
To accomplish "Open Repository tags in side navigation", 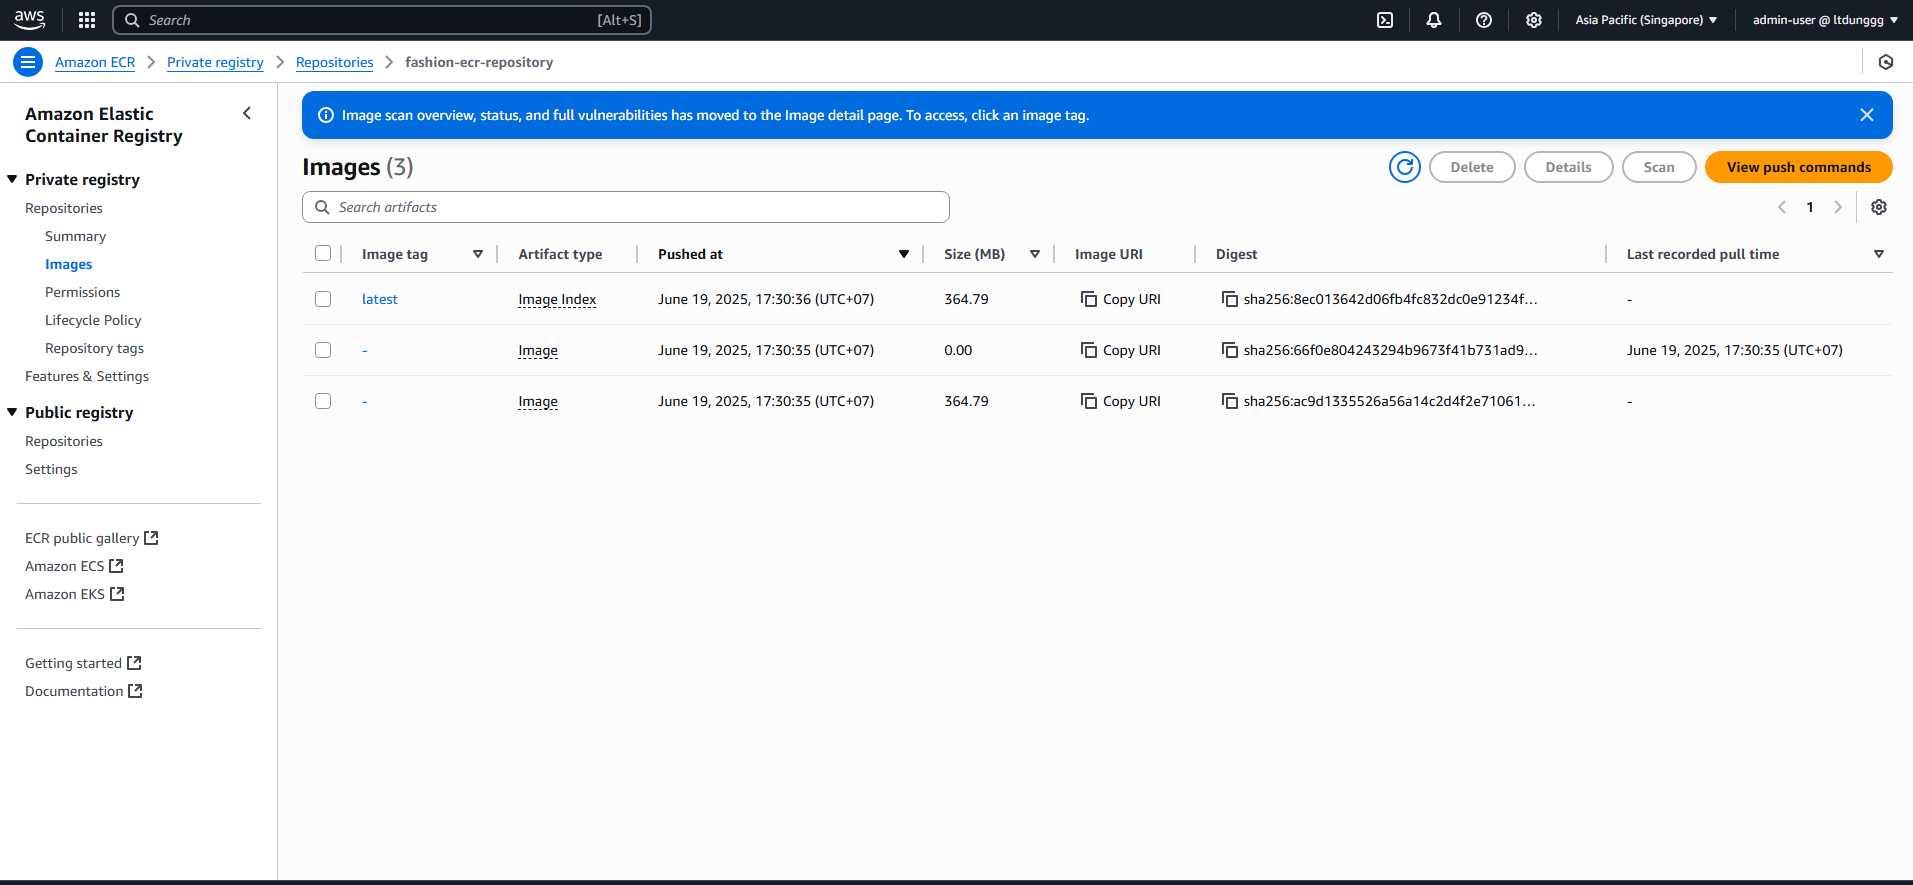I will coord(94,348).
